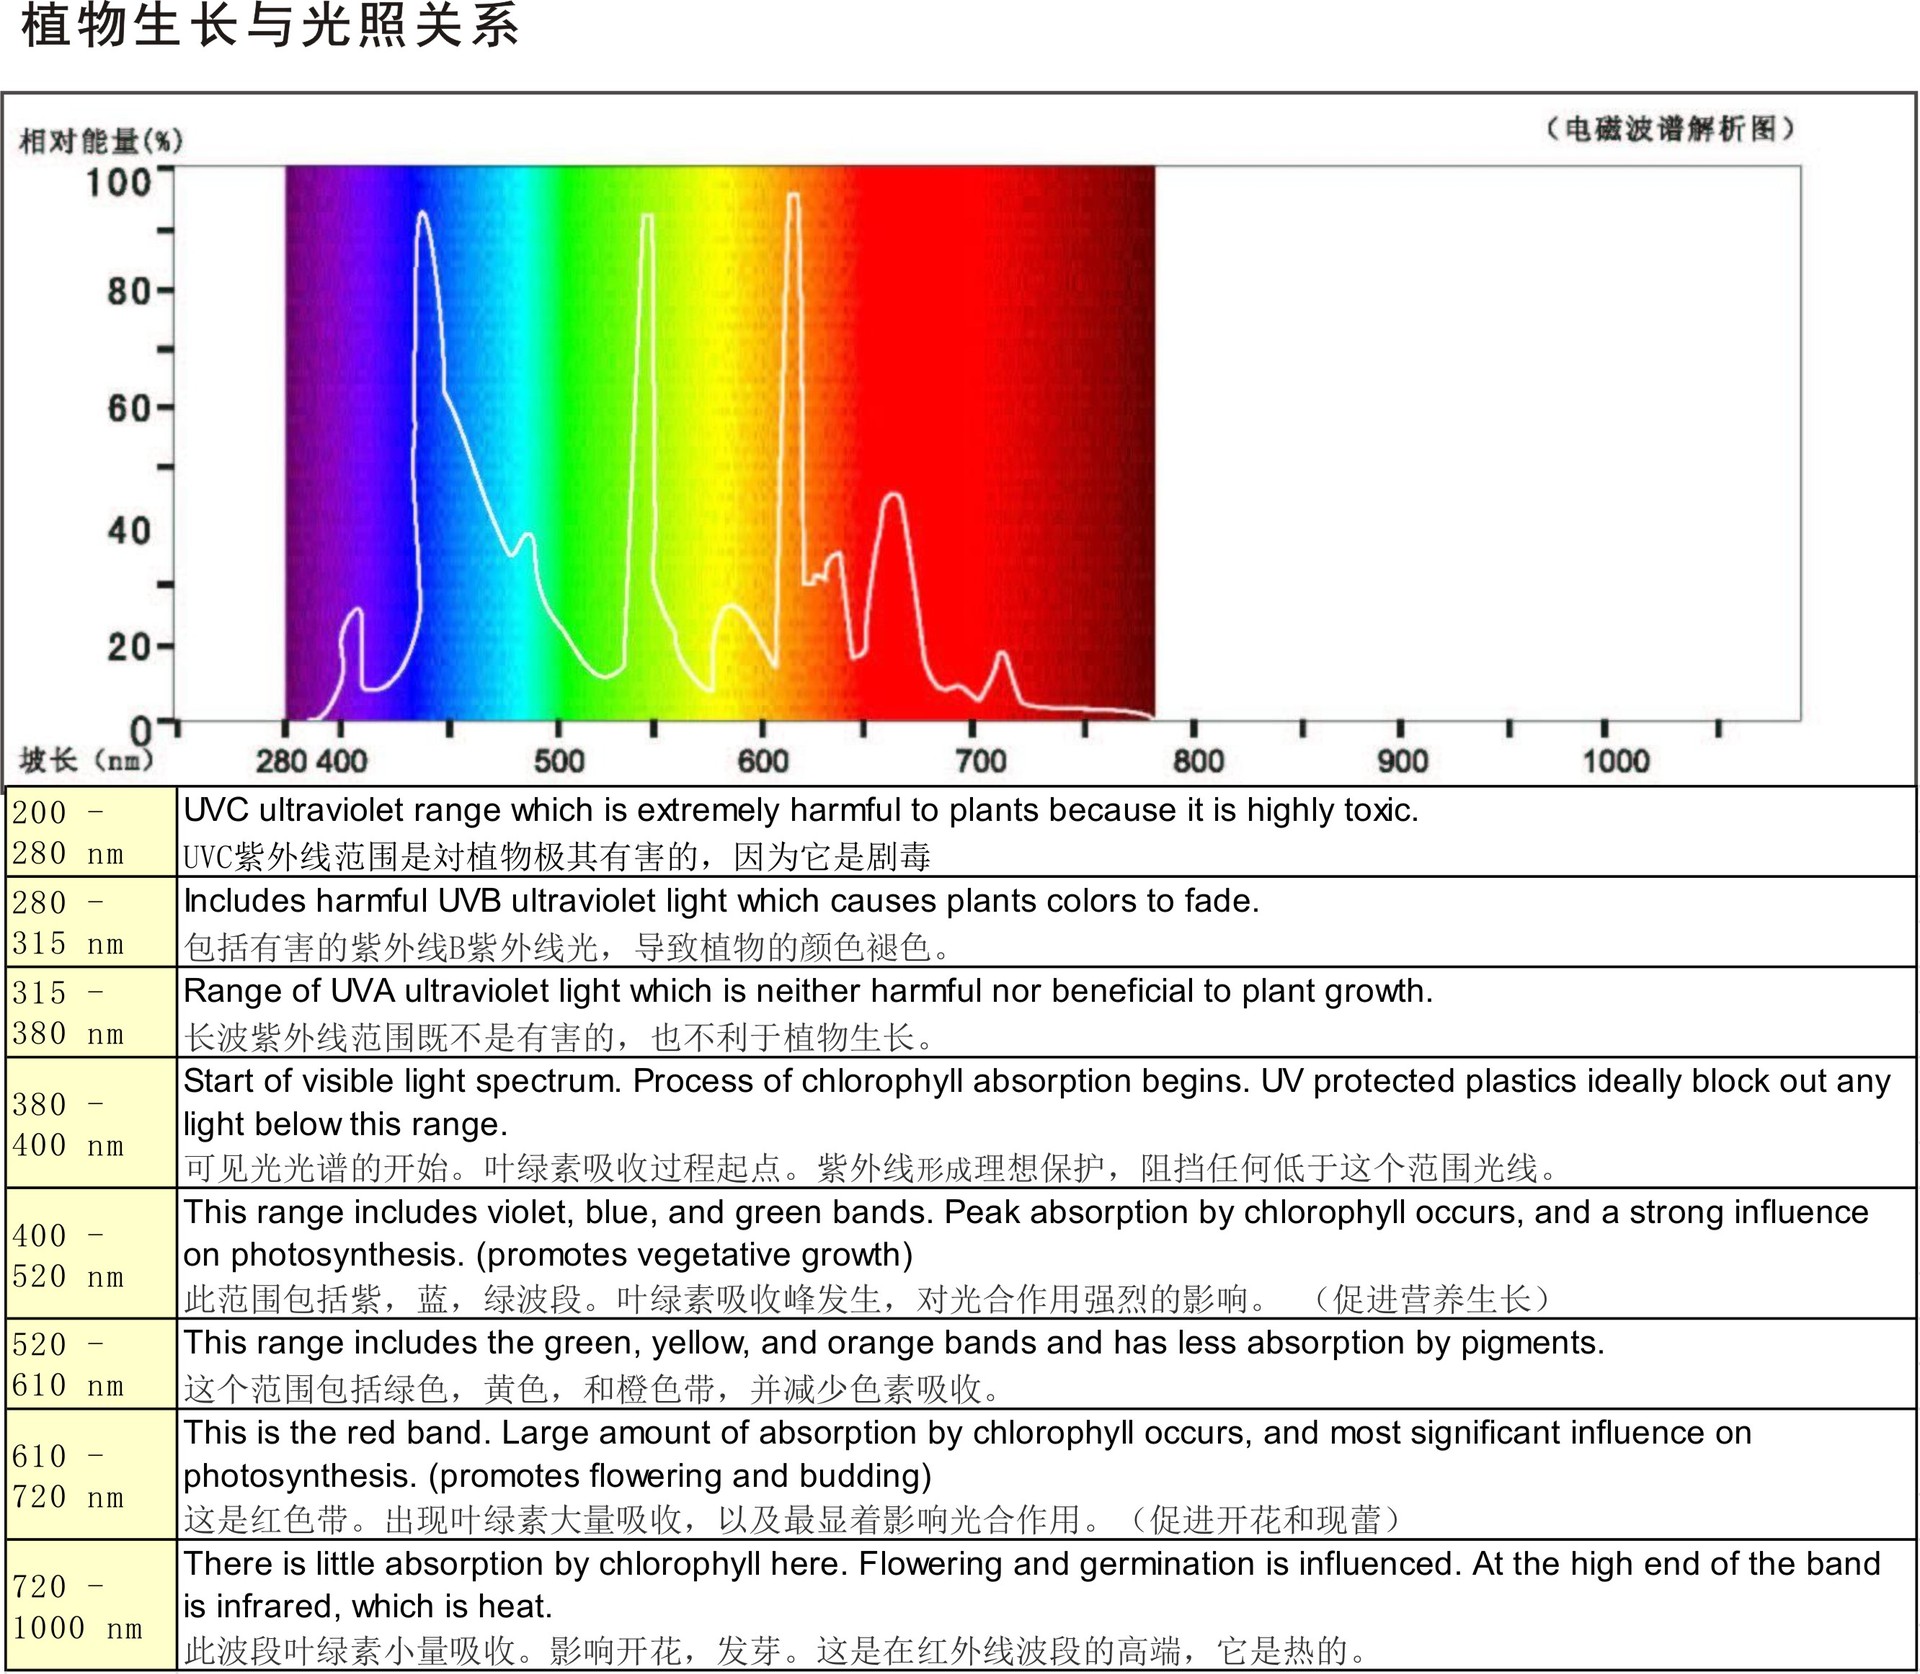The image size is (1920, 1674).
Task: Click the 相对能量(%) axis label
Action: tap(101, 141)
